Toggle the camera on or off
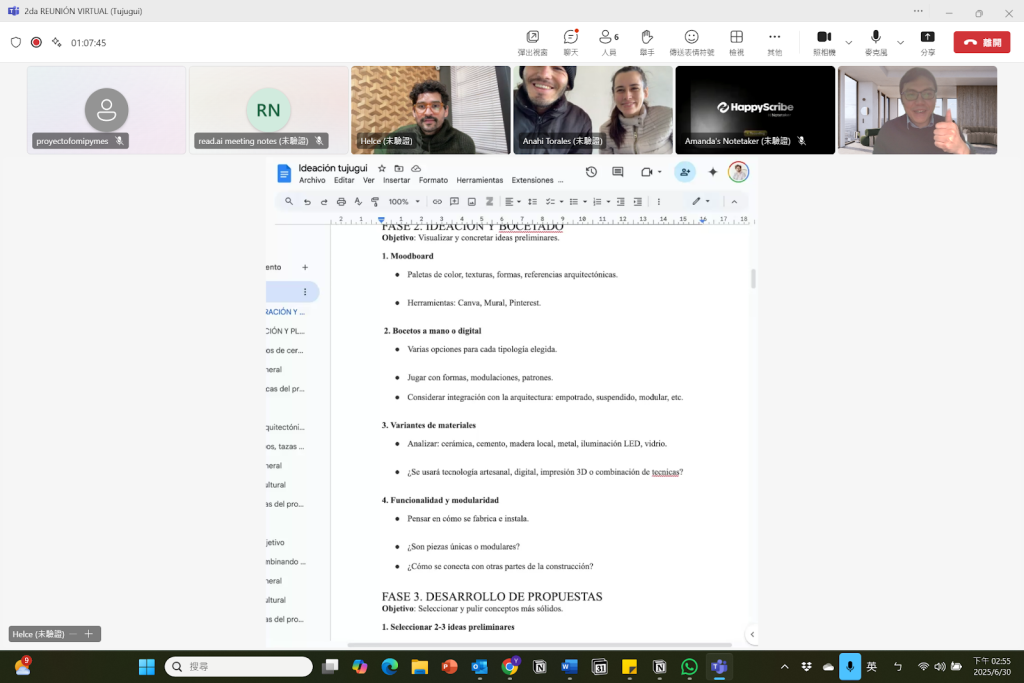The width and height of the screenshot is (1024, 683). [x=824, y=41]
